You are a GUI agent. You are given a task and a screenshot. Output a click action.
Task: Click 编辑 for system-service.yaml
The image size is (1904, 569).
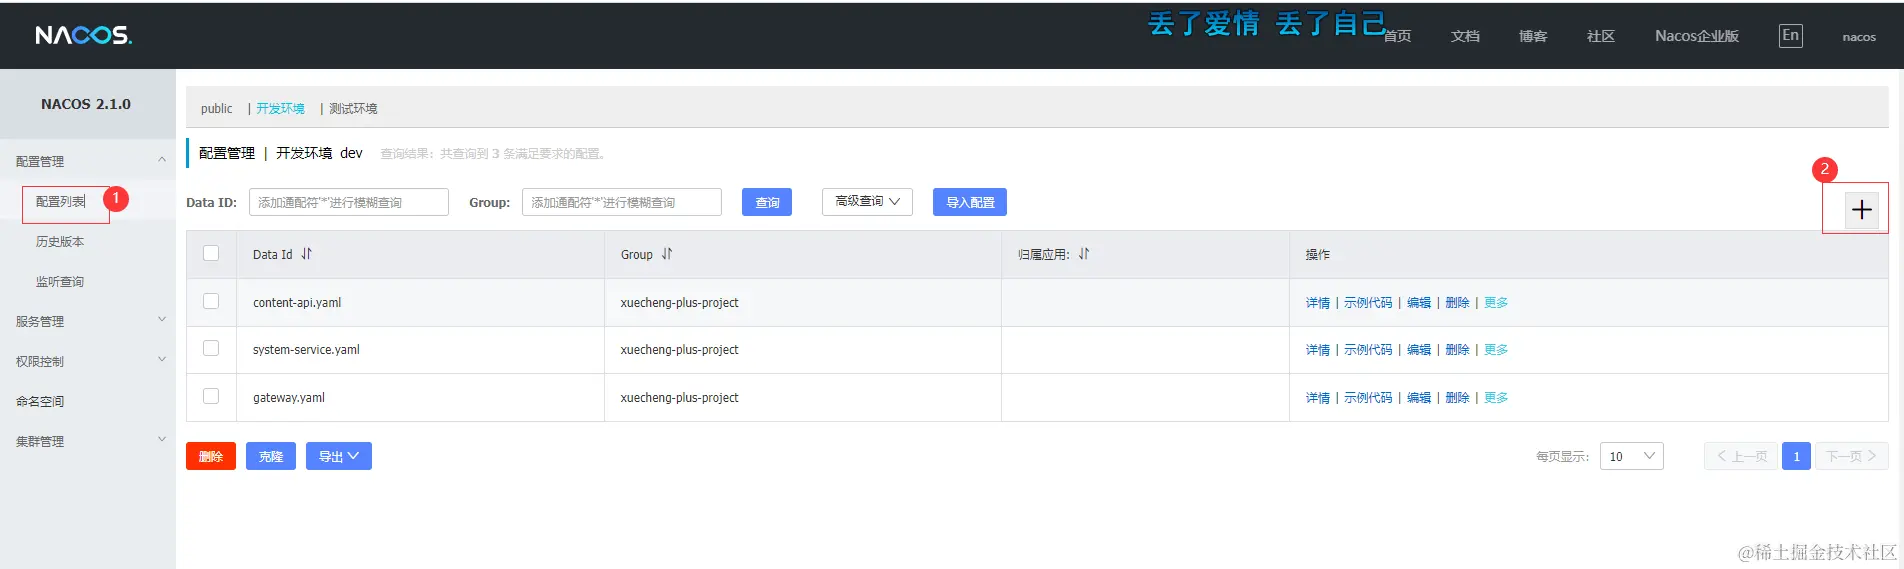1419,350
